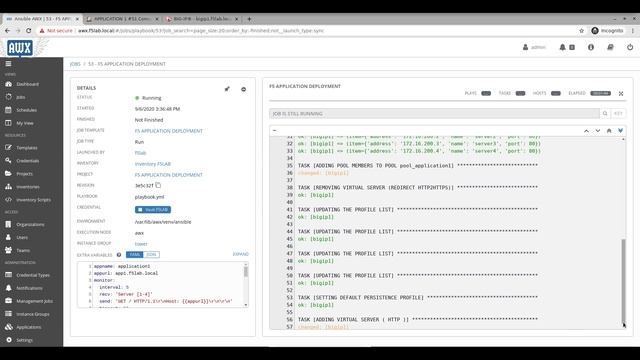Click the Settings gear icon in sidebar
This screenshot has width=640, height=360.
9,340
